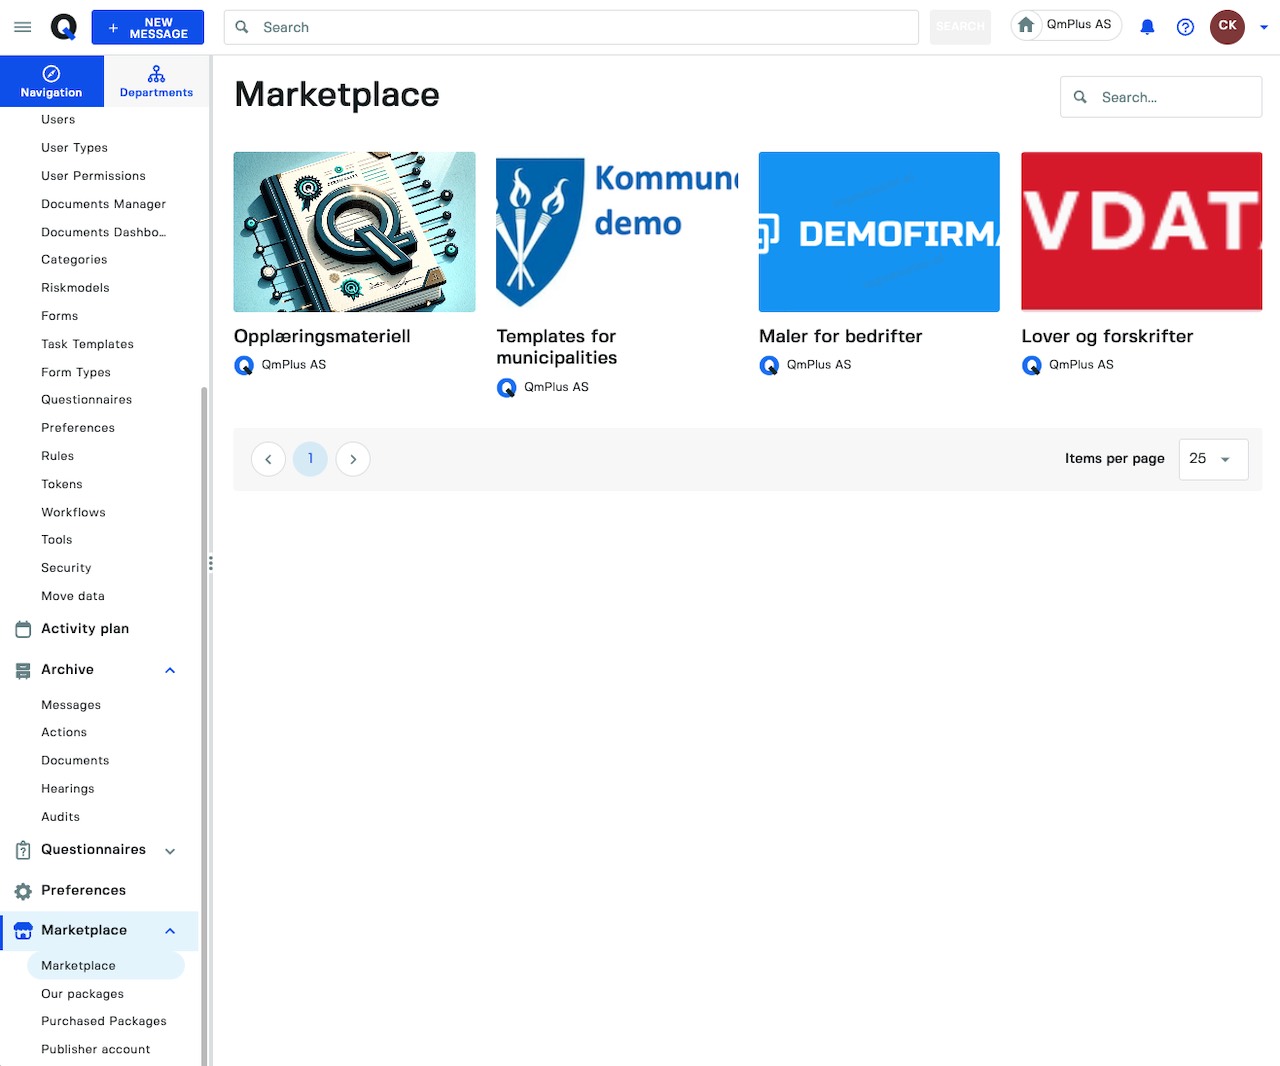The width and height of the screenshot is (1280, 1066).
Task: Open the Items per page dropdown
Action: pyautogui.click(x=1213, y=459)
